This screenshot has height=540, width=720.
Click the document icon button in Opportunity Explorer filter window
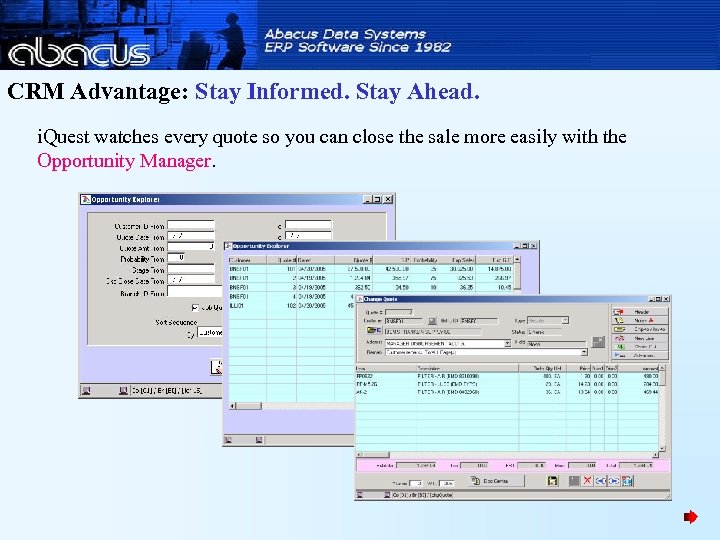point(216,367)
